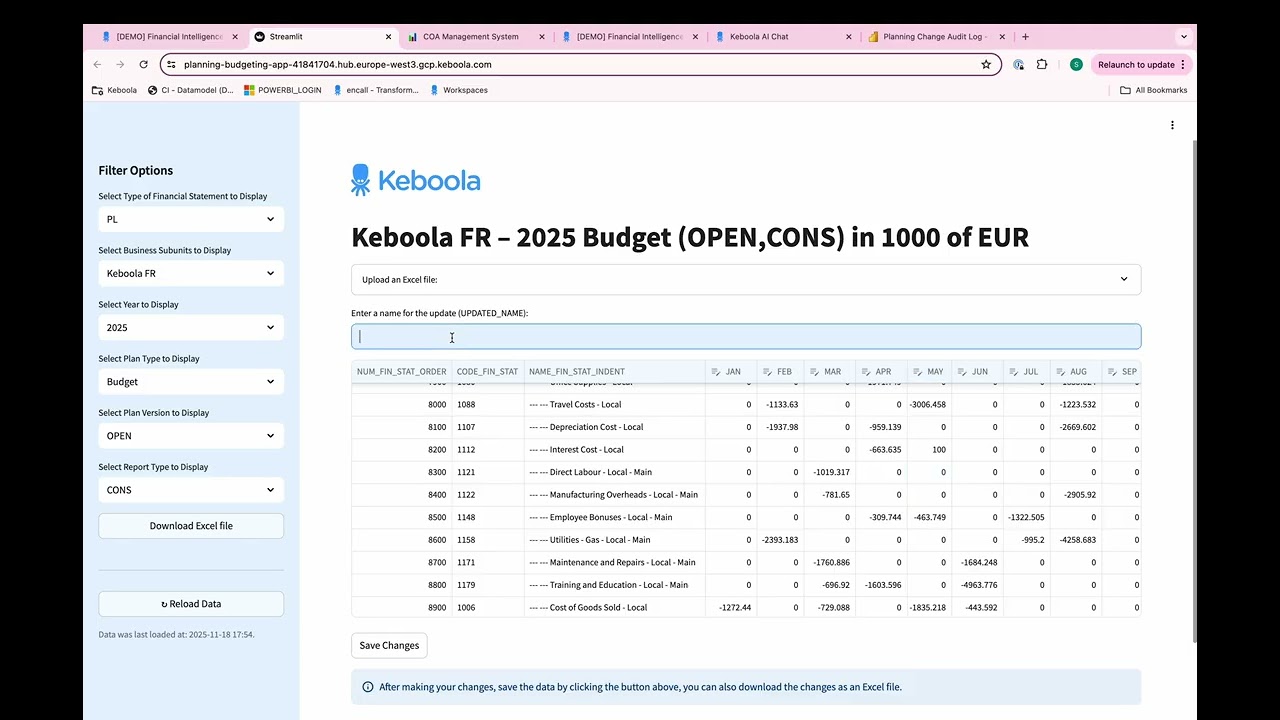1280x720 pixels.
Task: Open year 2025 dropdown
Action: coord(191,327)
